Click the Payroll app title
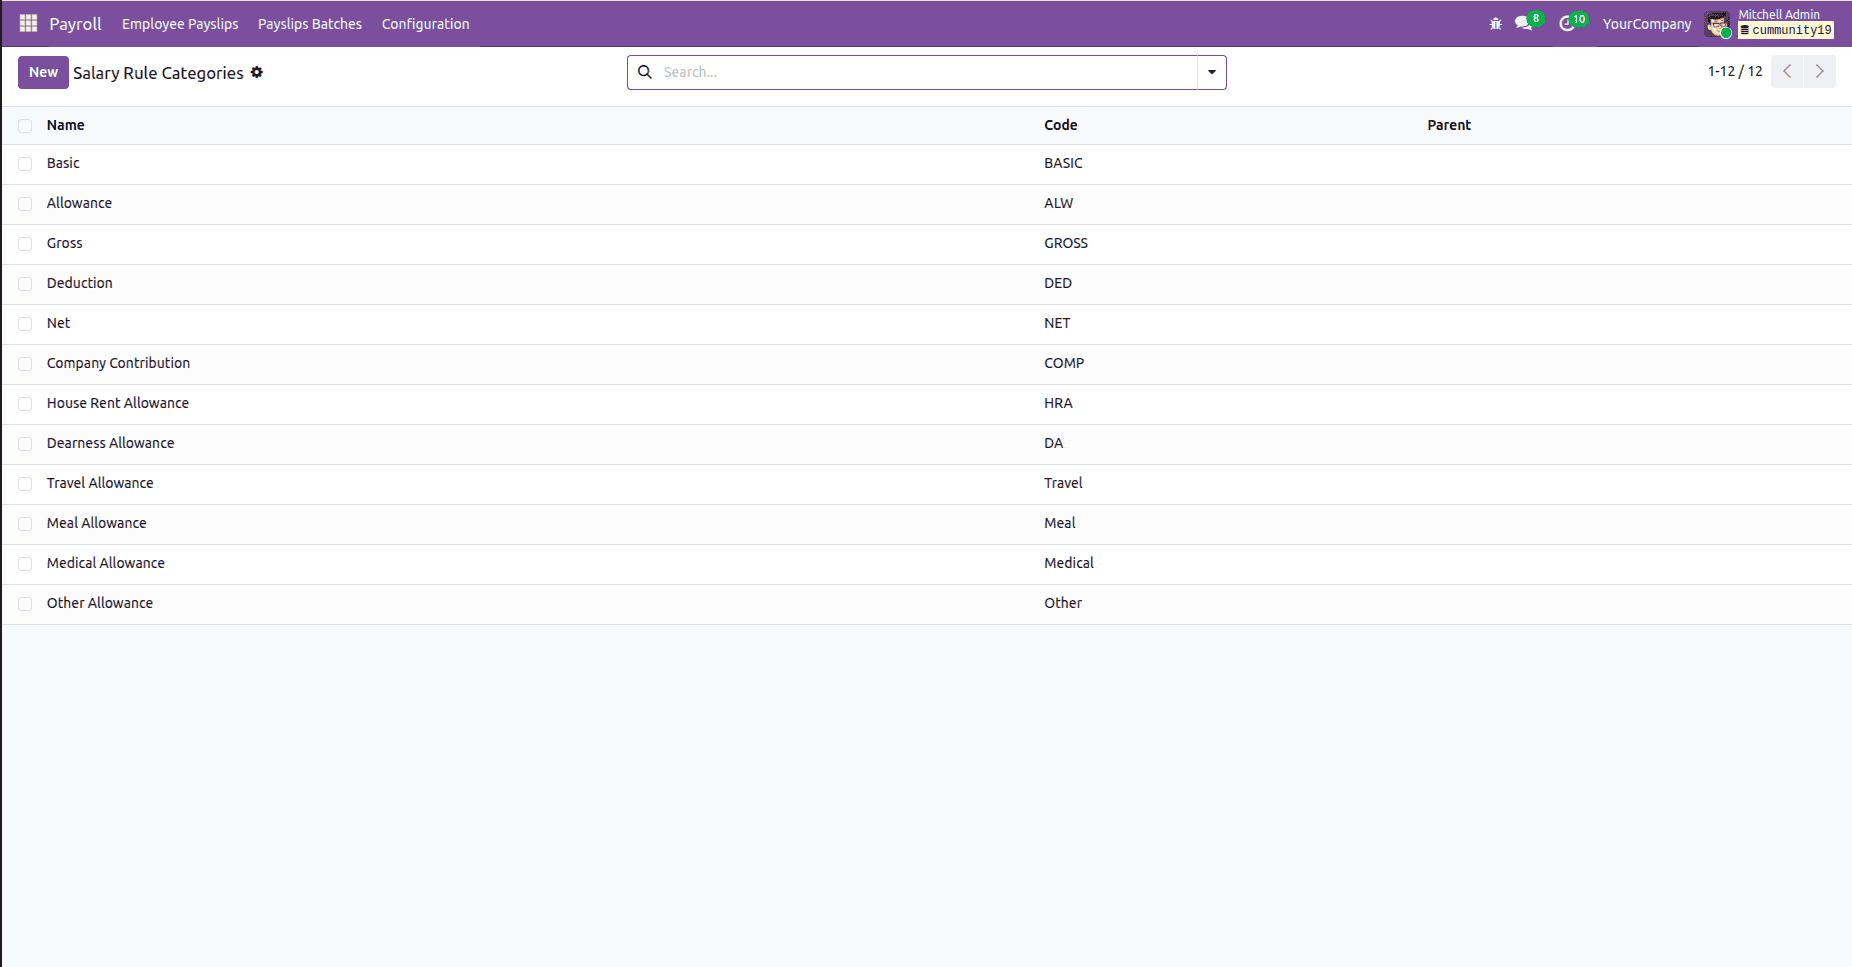1852x967 pixels. [x=75, y=24]
